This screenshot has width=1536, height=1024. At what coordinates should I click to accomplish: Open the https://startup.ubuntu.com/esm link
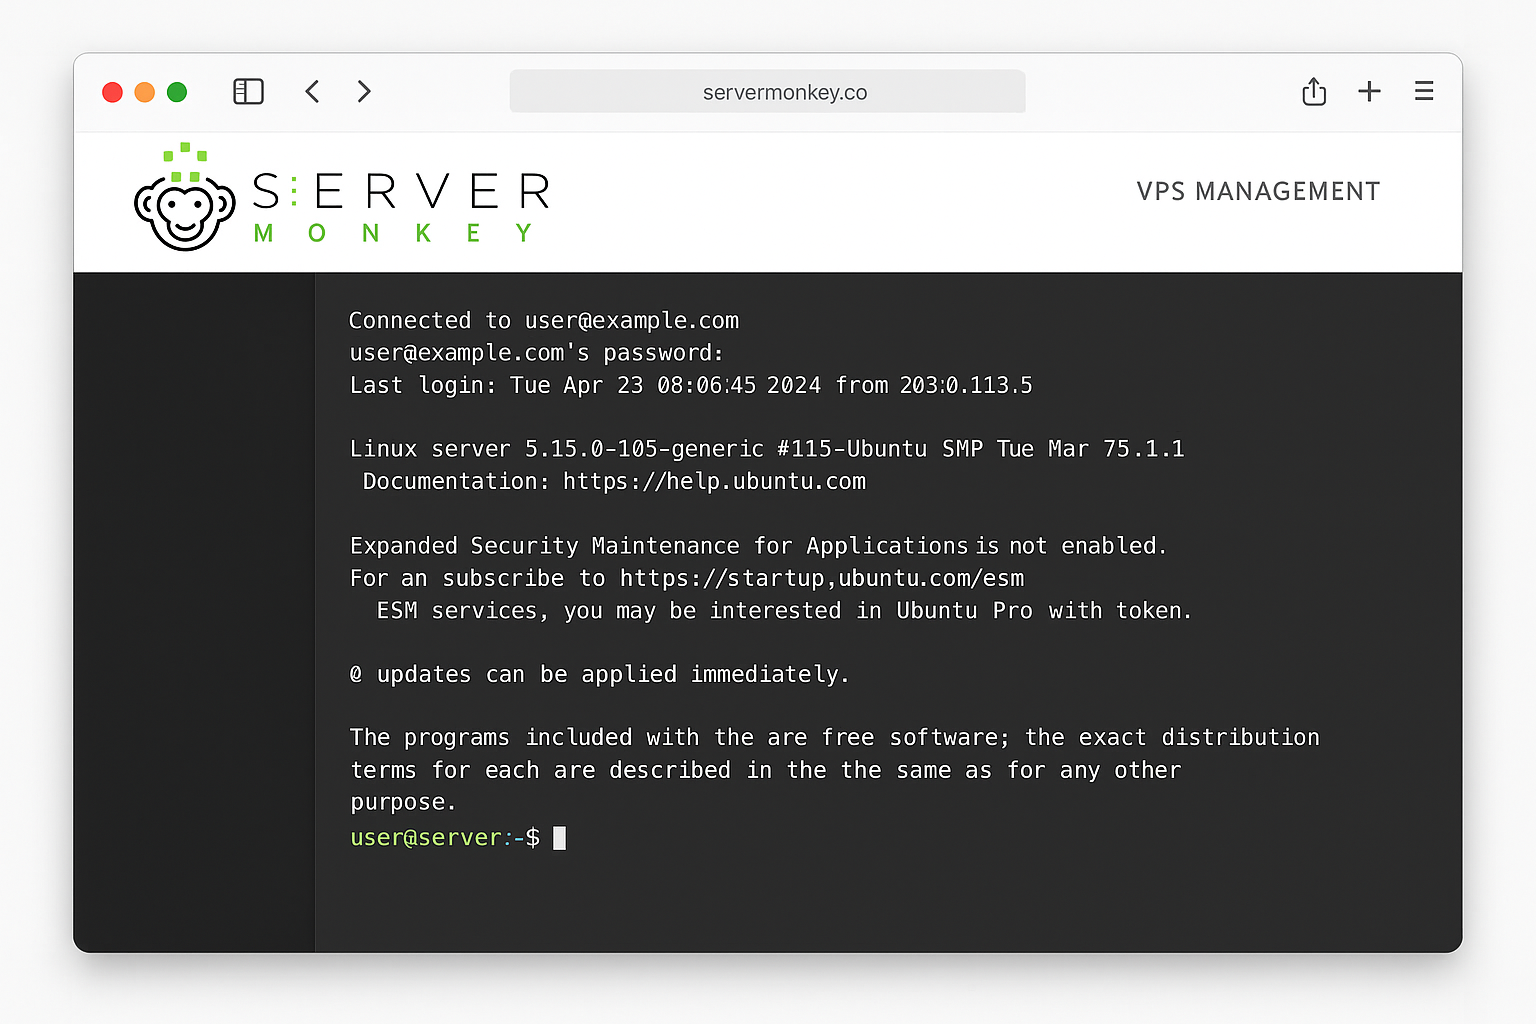[822, 578]
